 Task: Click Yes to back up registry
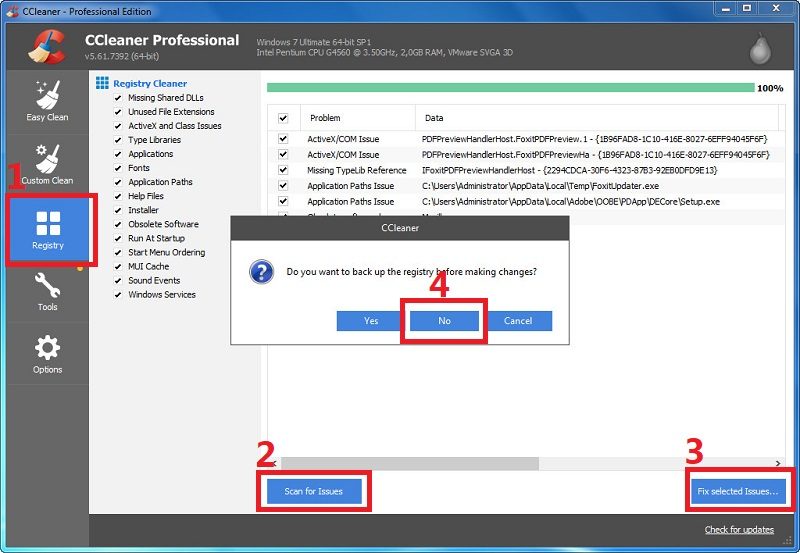pos(371,321)
